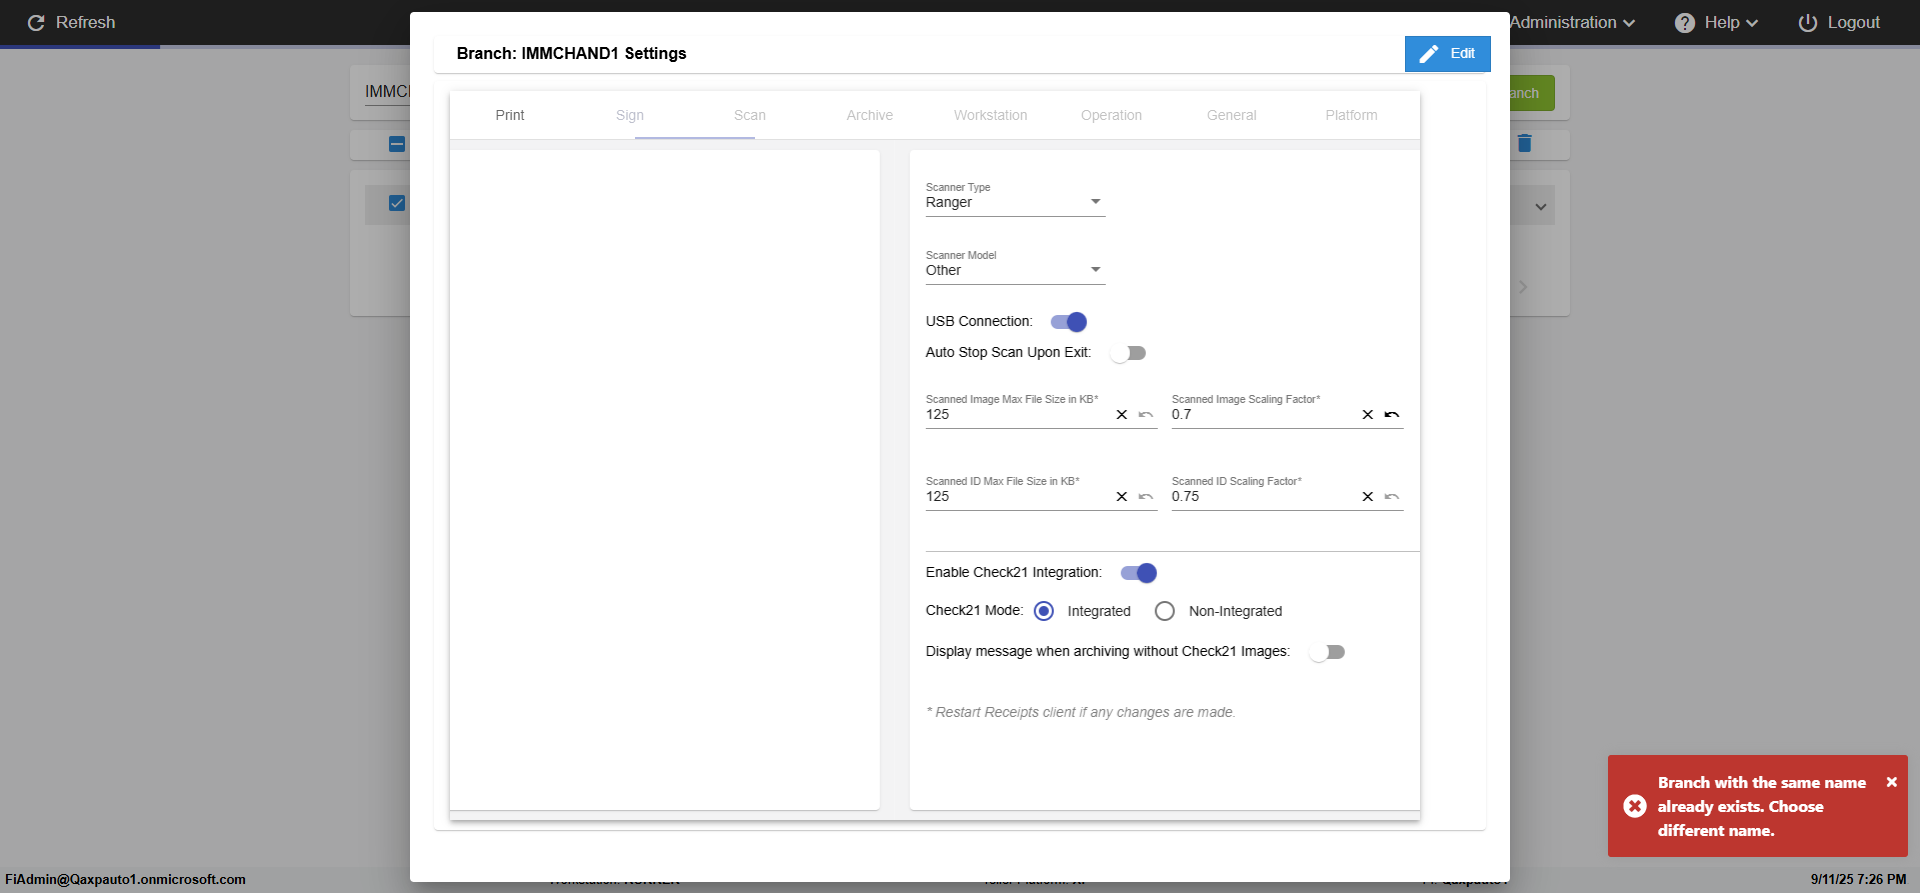Switch to the Print tab
This screenshot has width=1920, height=893.
click(x=510, y=115)
